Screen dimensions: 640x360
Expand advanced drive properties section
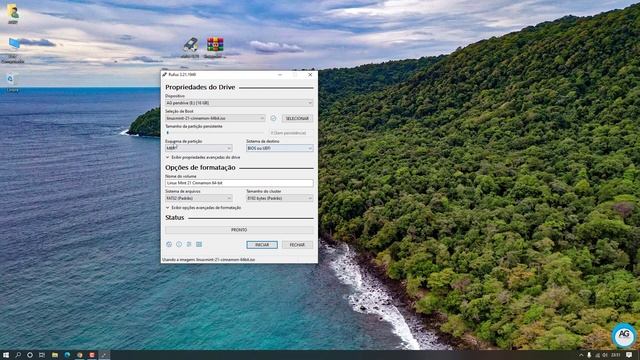[x=203, y=158]
